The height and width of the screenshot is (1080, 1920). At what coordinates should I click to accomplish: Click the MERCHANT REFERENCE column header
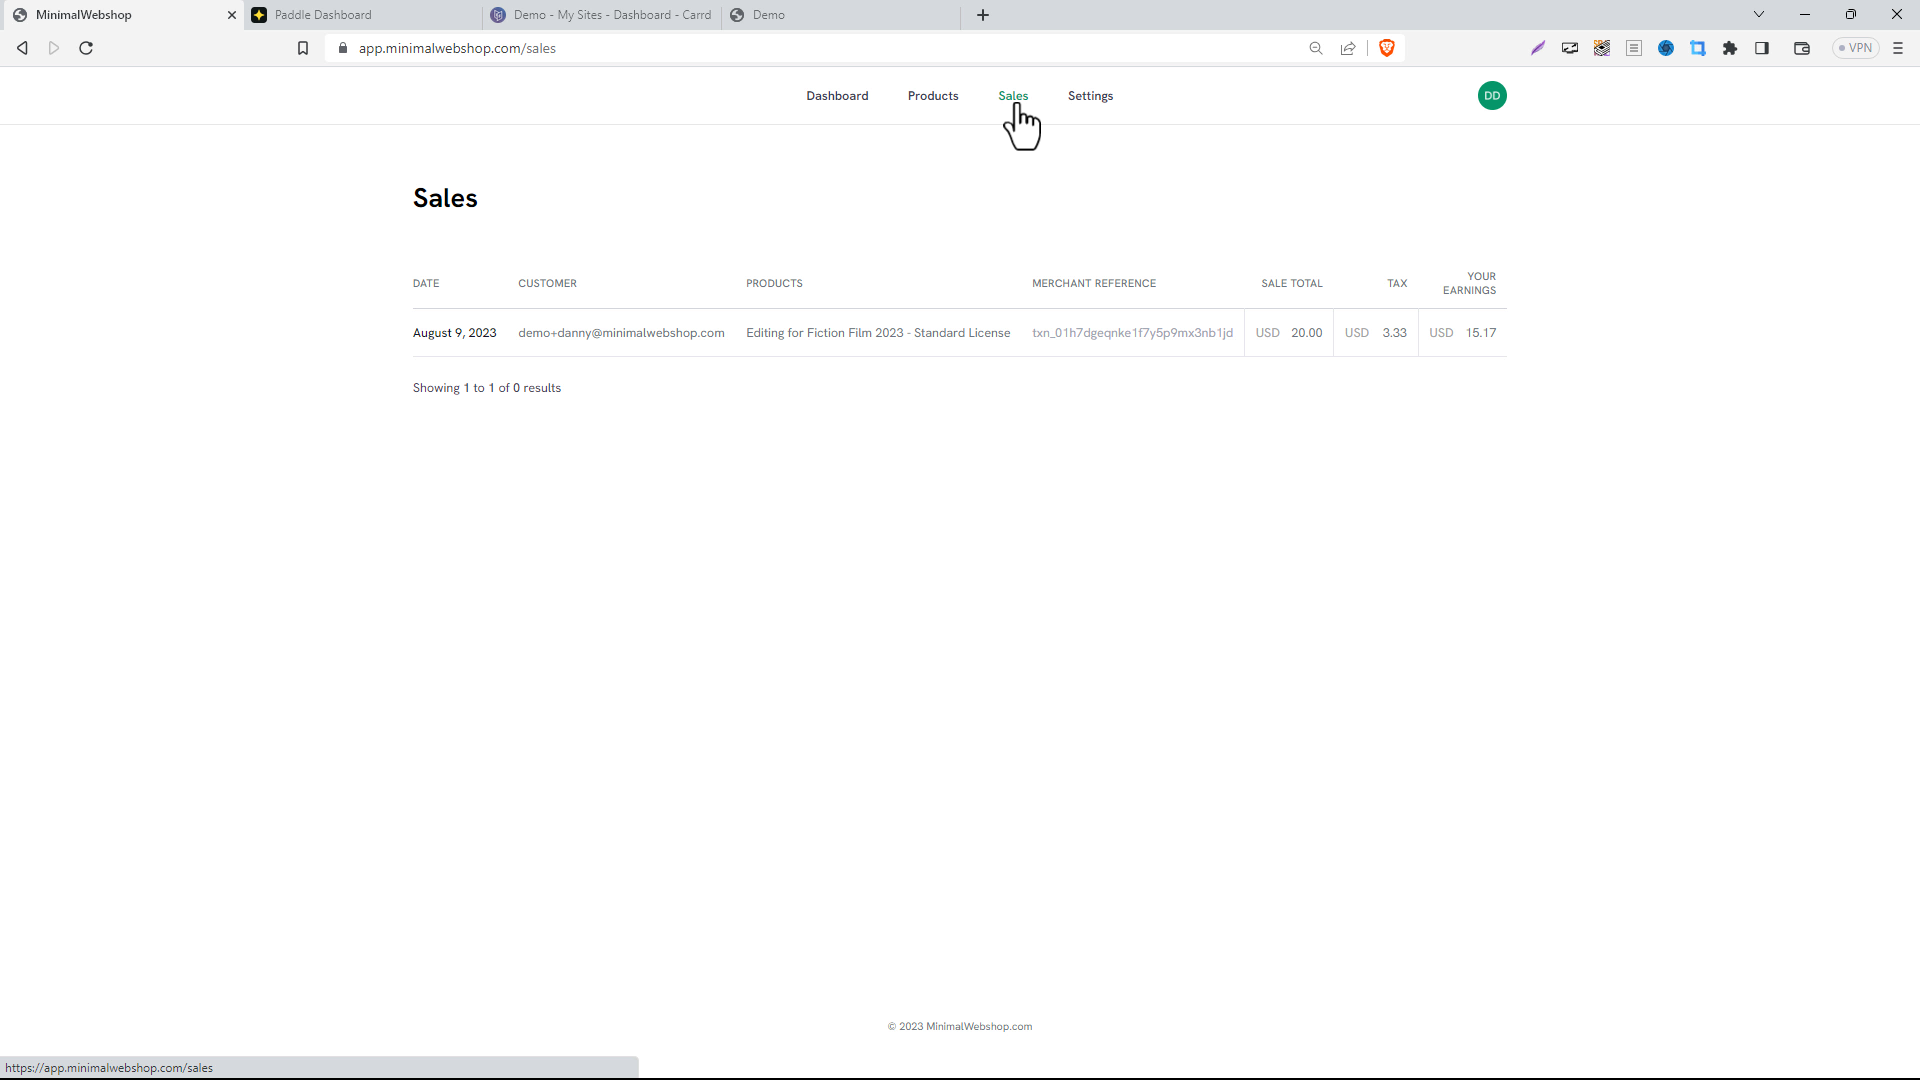coord(1094,284)
